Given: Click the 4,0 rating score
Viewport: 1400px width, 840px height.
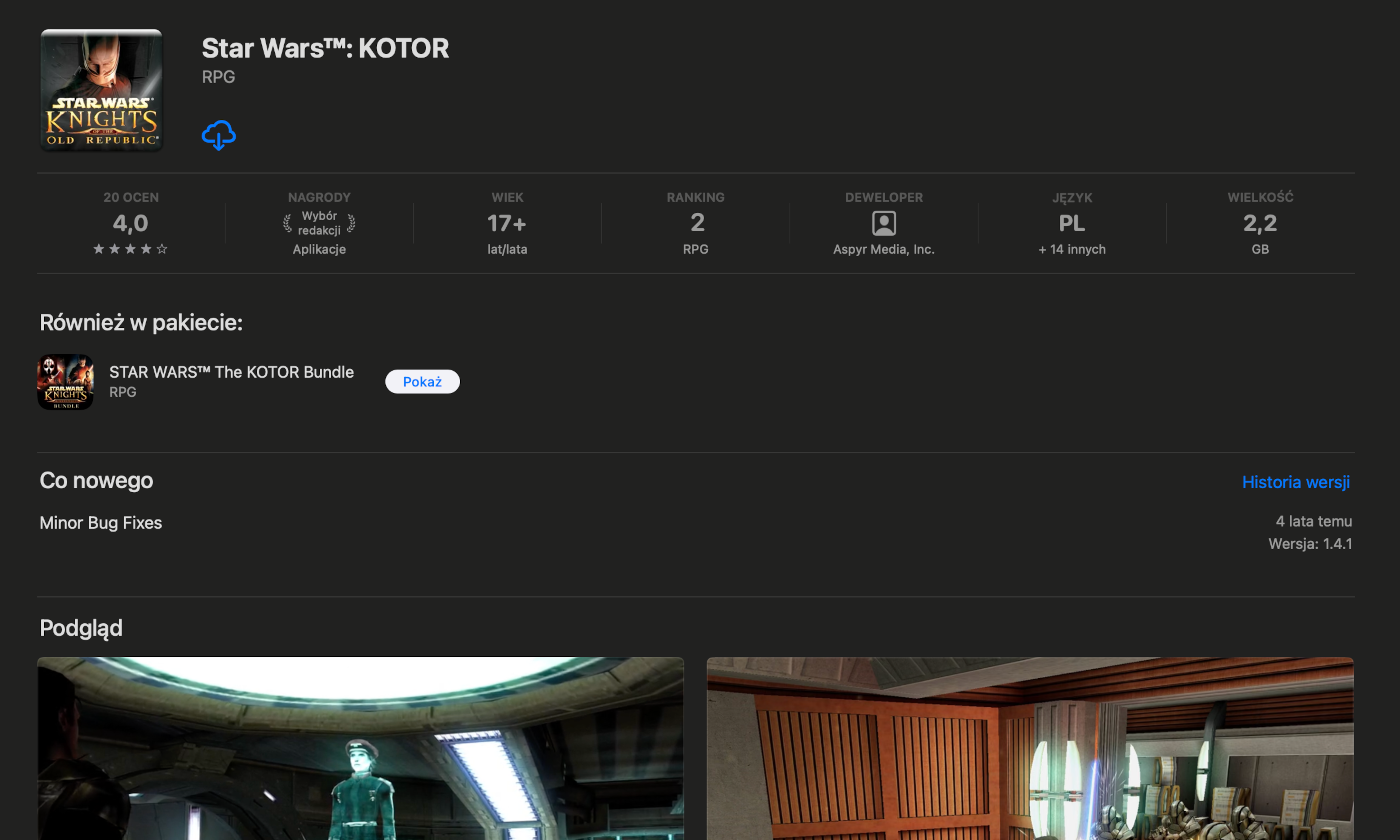Looking at the screenshot, I should coord(130,223).
